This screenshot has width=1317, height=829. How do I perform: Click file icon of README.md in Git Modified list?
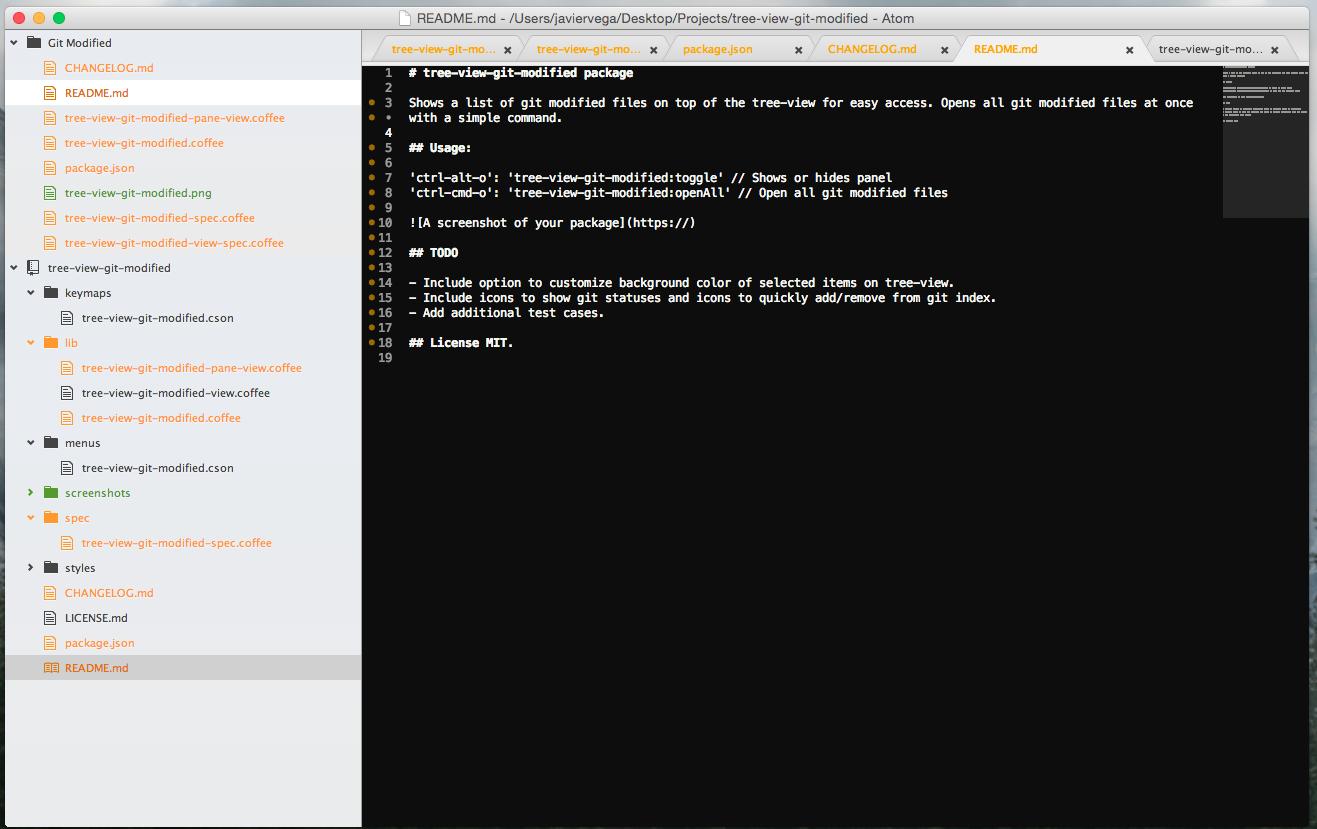point(50,93)
